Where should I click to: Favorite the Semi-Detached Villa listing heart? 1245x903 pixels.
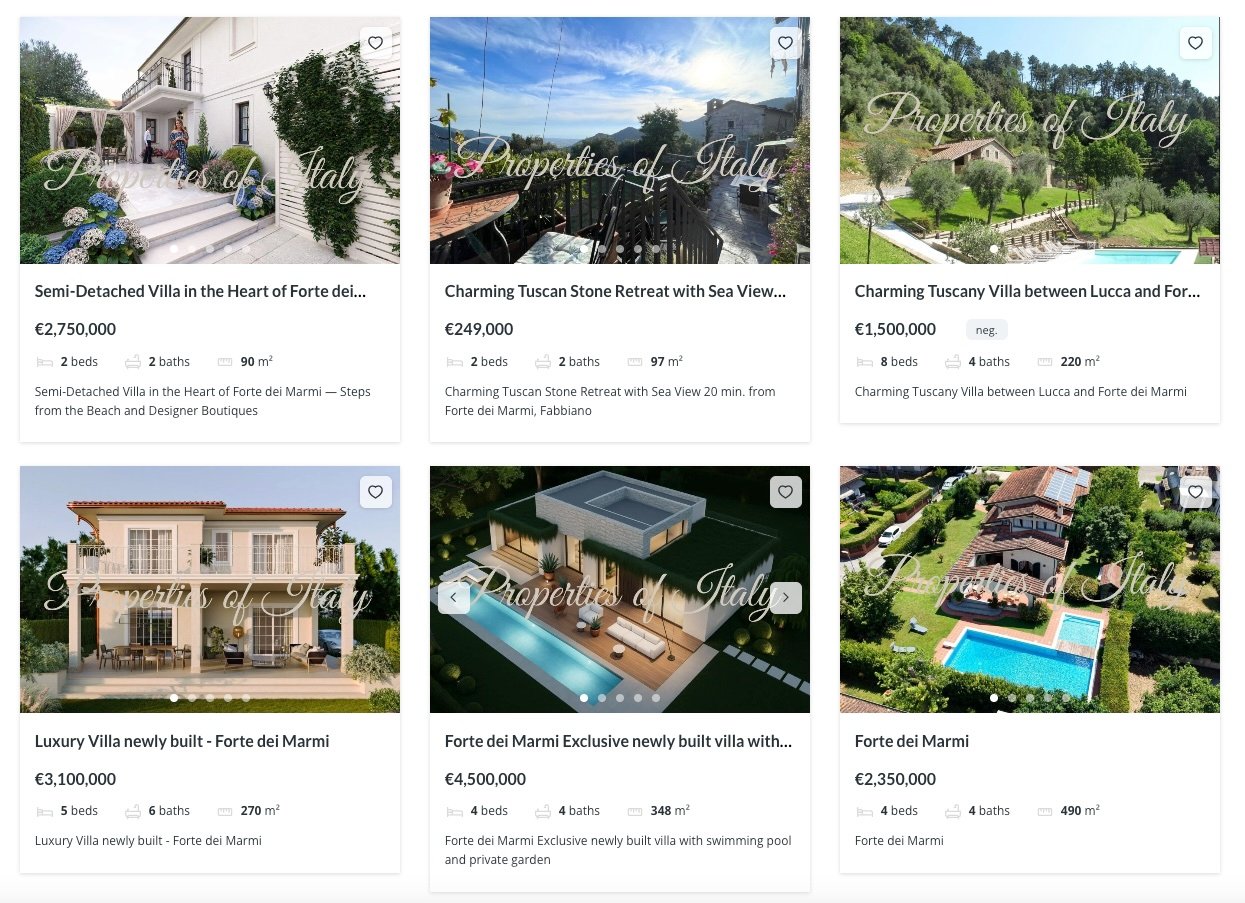(375, 43)
